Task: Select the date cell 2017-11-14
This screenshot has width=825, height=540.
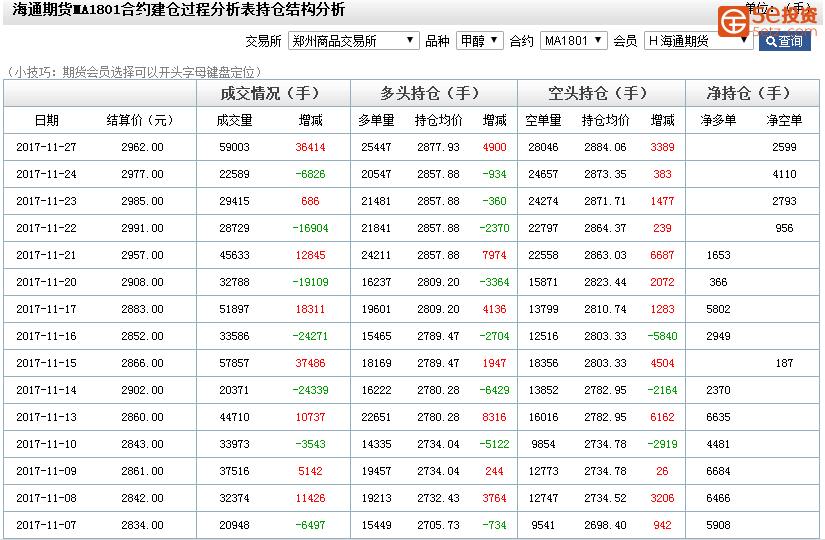Action: 46,391
